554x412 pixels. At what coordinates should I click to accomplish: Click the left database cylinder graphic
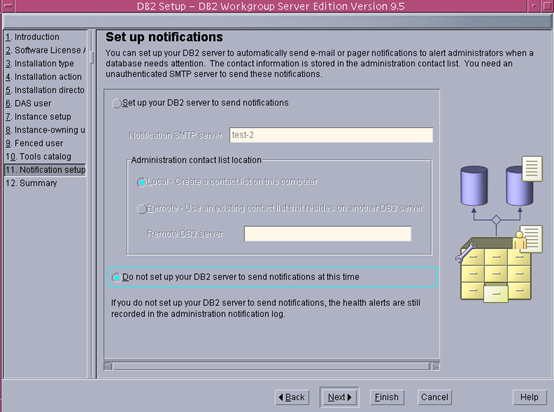tap(474, 186)
